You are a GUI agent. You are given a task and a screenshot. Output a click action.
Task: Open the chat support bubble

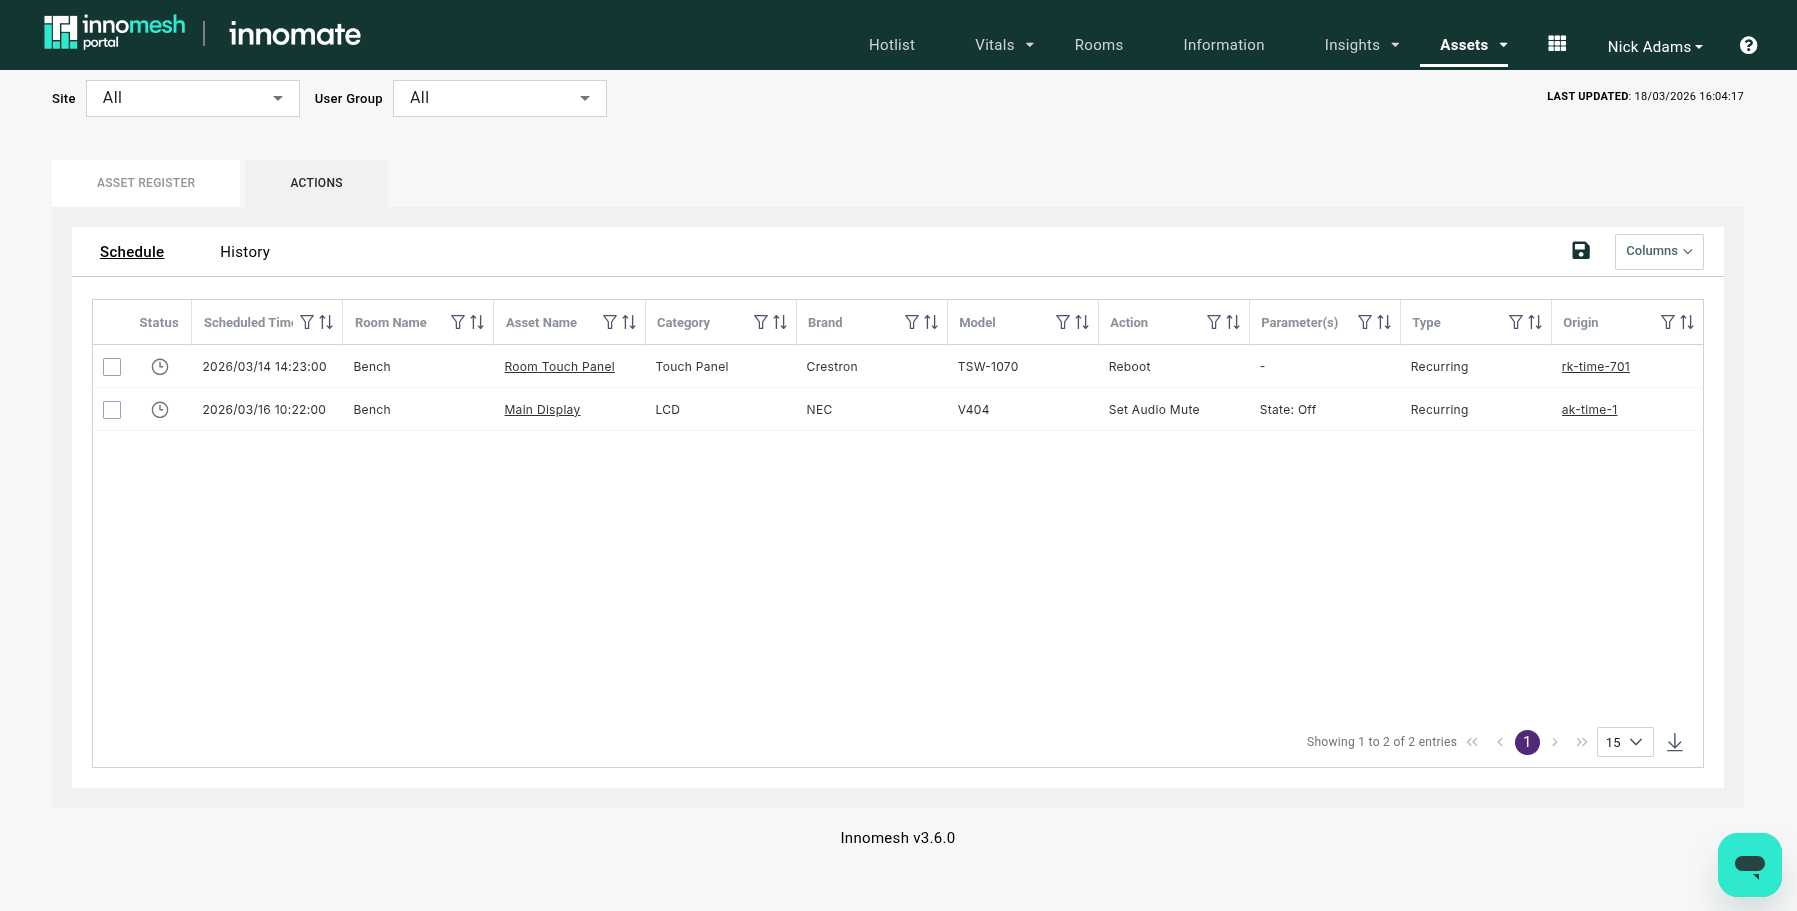(1749, 864)
